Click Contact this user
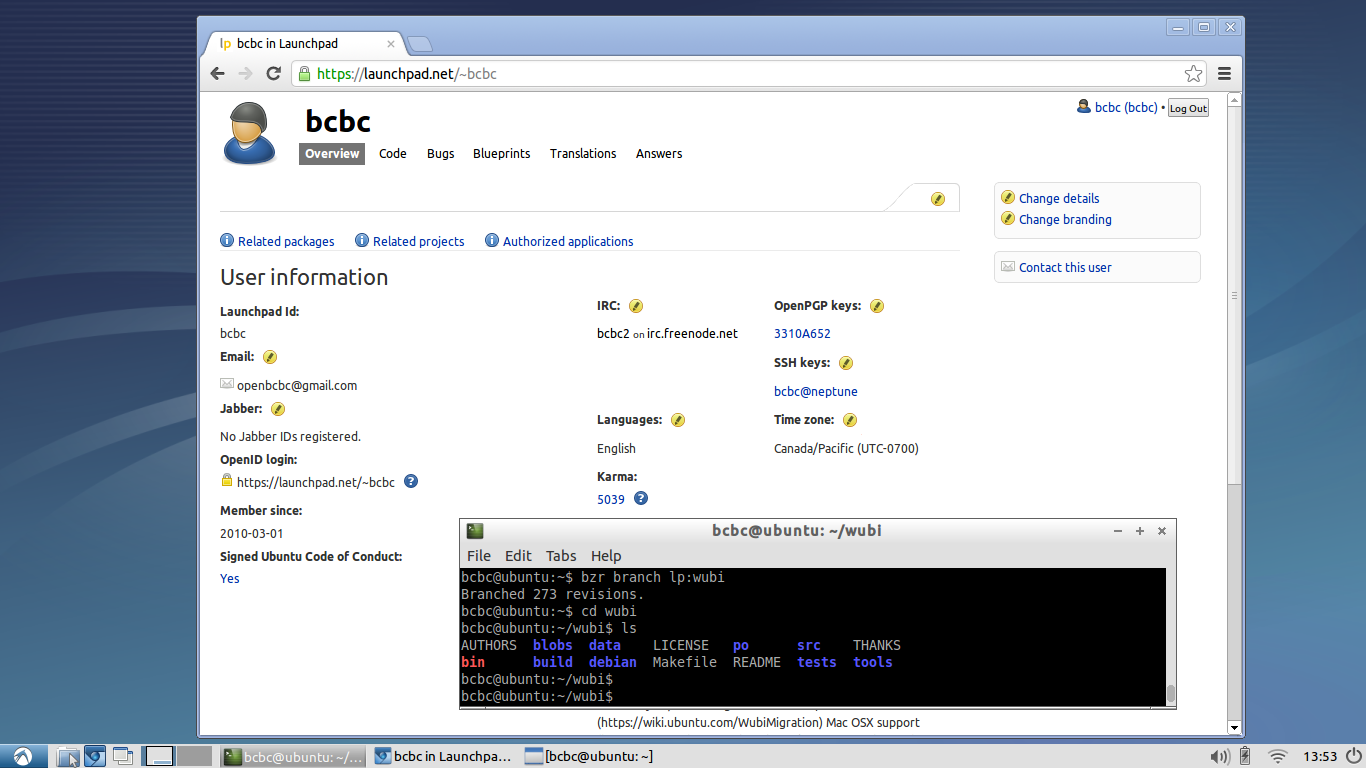The image size is (1366, 768). coord(1065,267)
